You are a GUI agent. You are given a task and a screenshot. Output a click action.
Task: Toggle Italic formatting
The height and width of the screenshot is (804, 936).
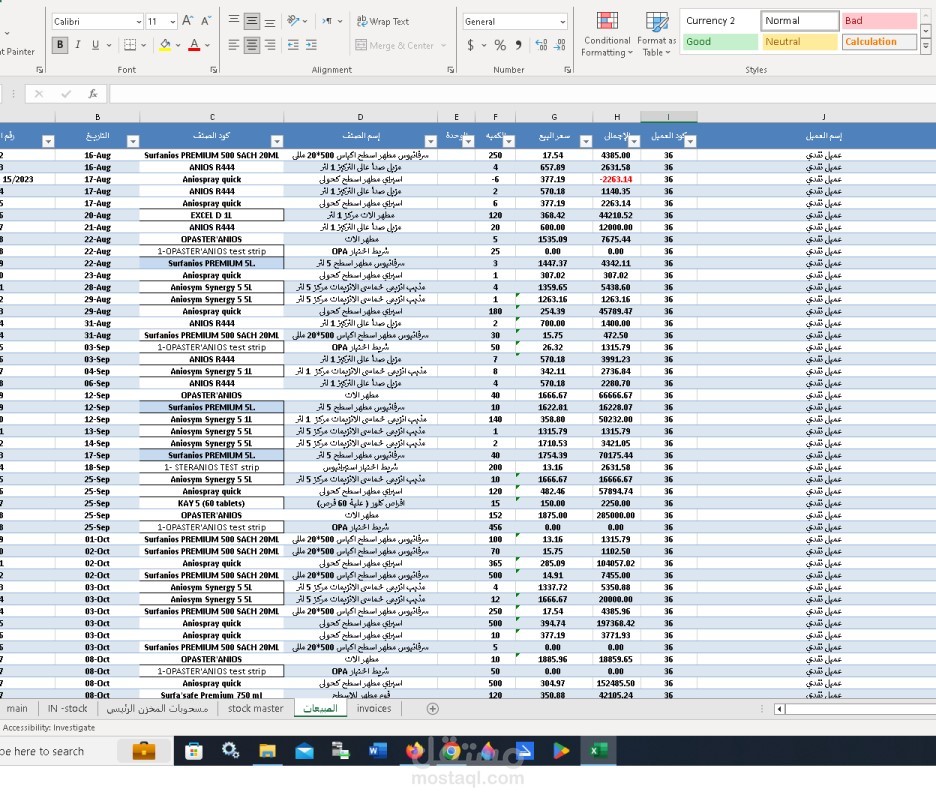pos(78,45)
